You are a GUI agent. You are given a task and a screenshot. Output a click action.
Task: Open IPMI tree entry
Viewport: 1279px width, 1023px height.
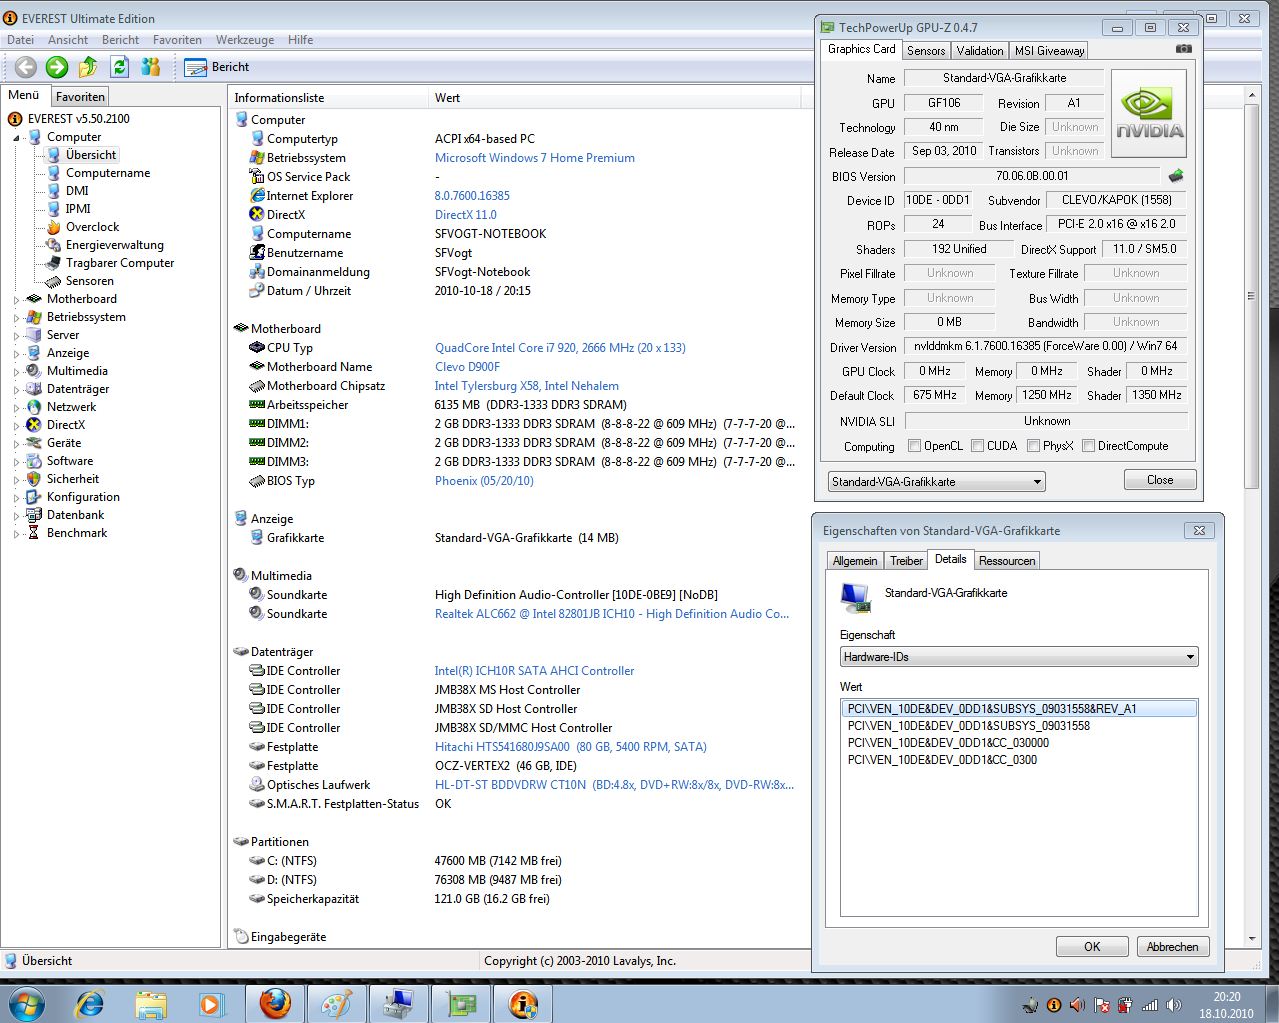tap(78, 209)
